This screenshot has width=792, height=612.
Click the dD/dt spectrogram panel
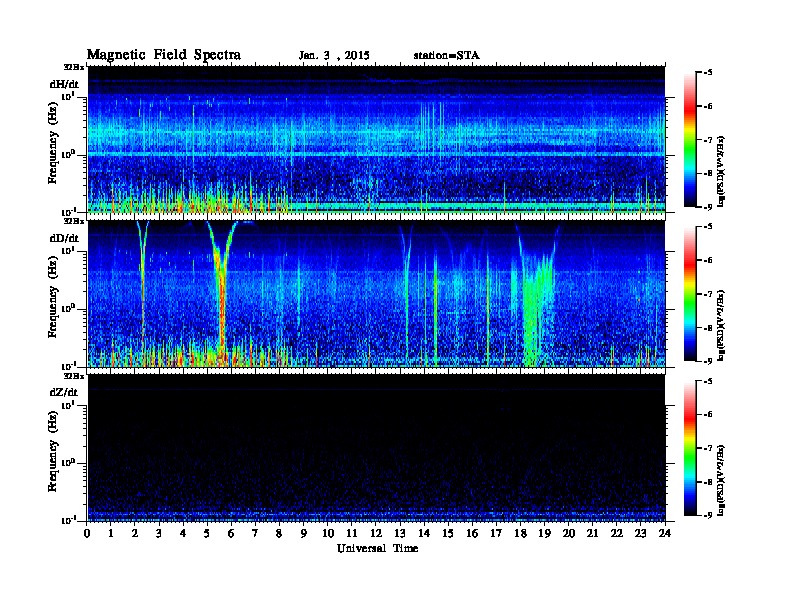pyautogui.click(x=376, y=294)
